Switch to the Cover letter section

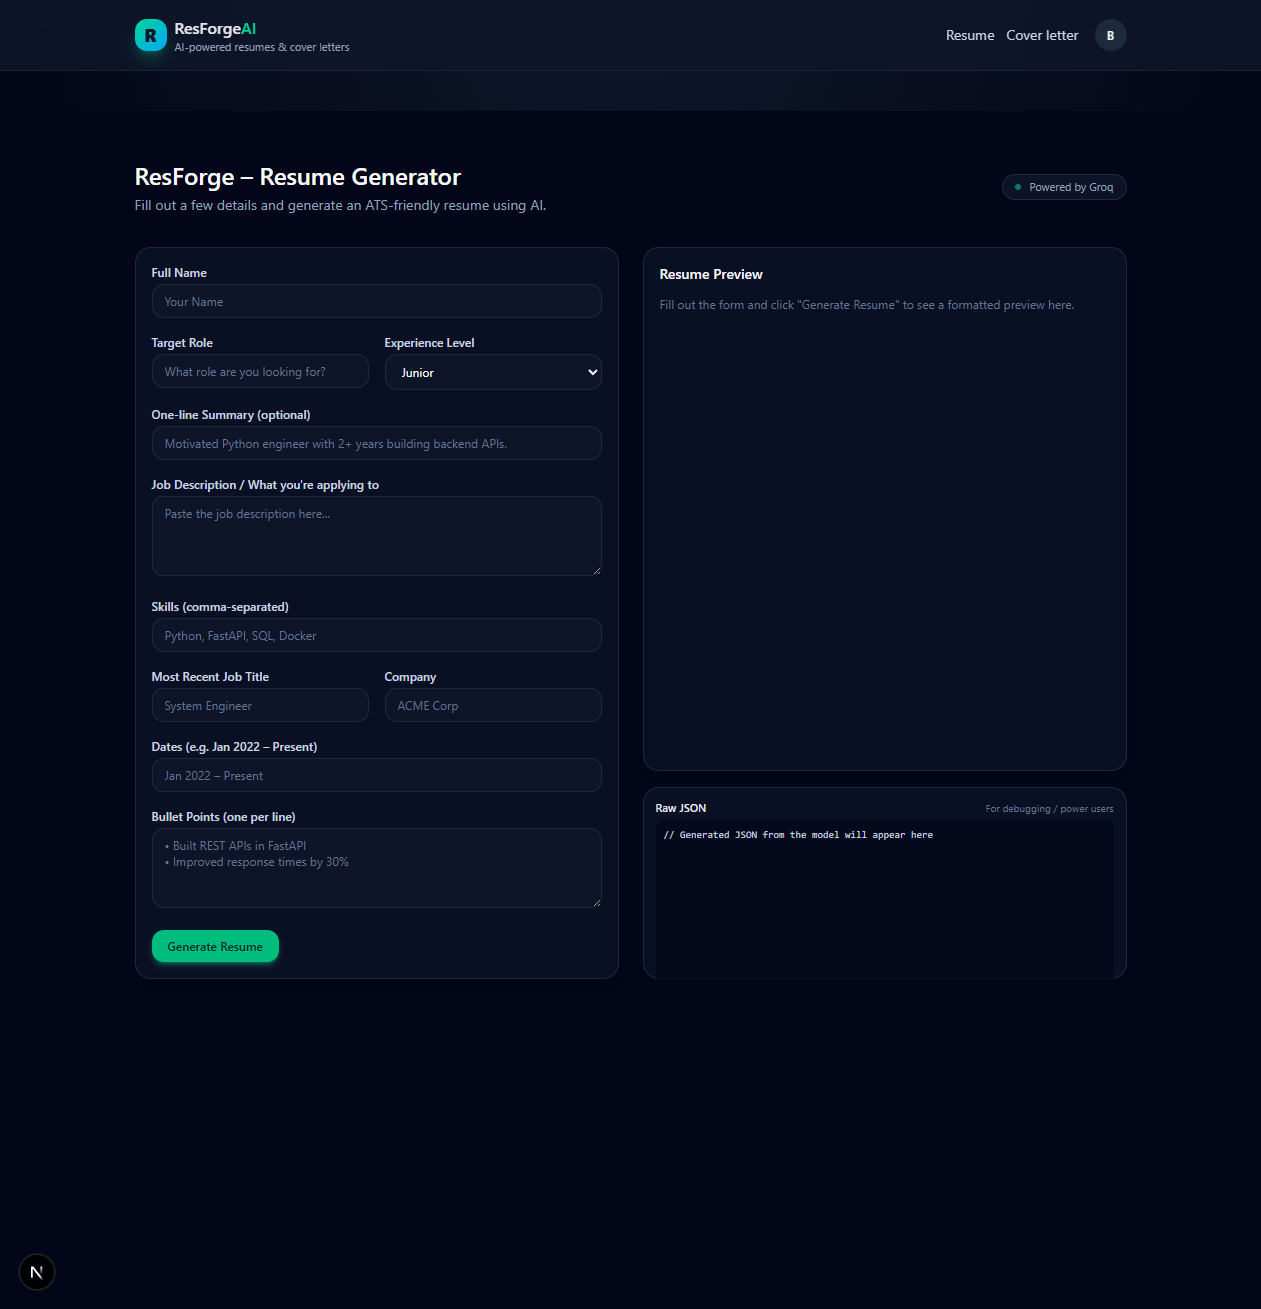(1041, 35)
